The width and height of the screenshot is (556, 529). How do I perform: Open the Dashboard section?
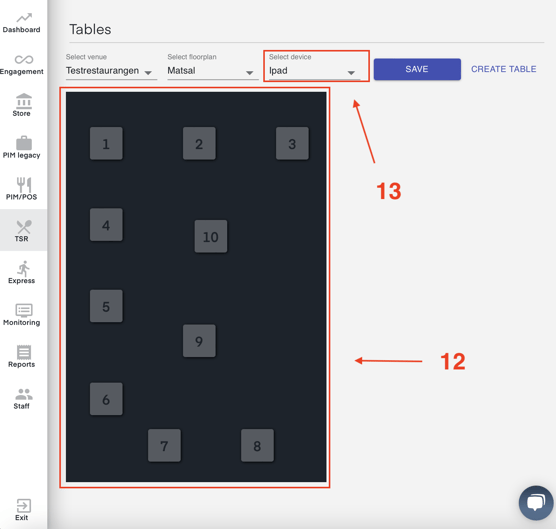click(x=22, y=23)
